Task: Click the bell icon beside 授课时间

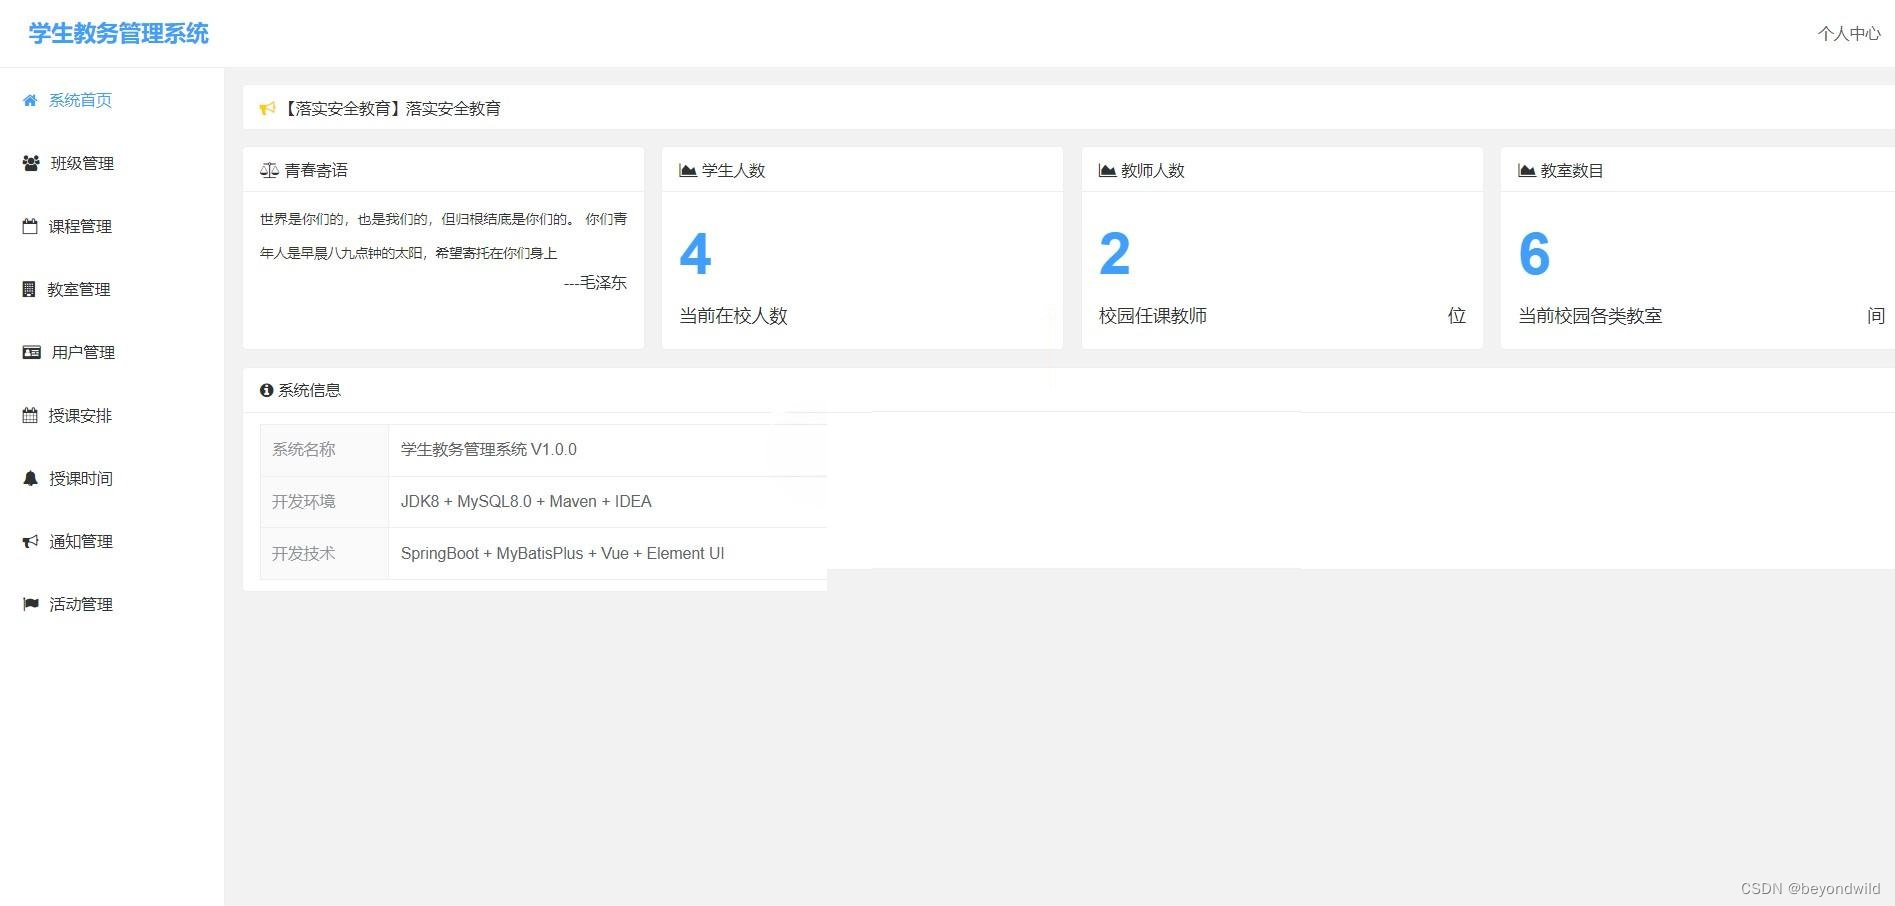Action: [x=29, y=478]
